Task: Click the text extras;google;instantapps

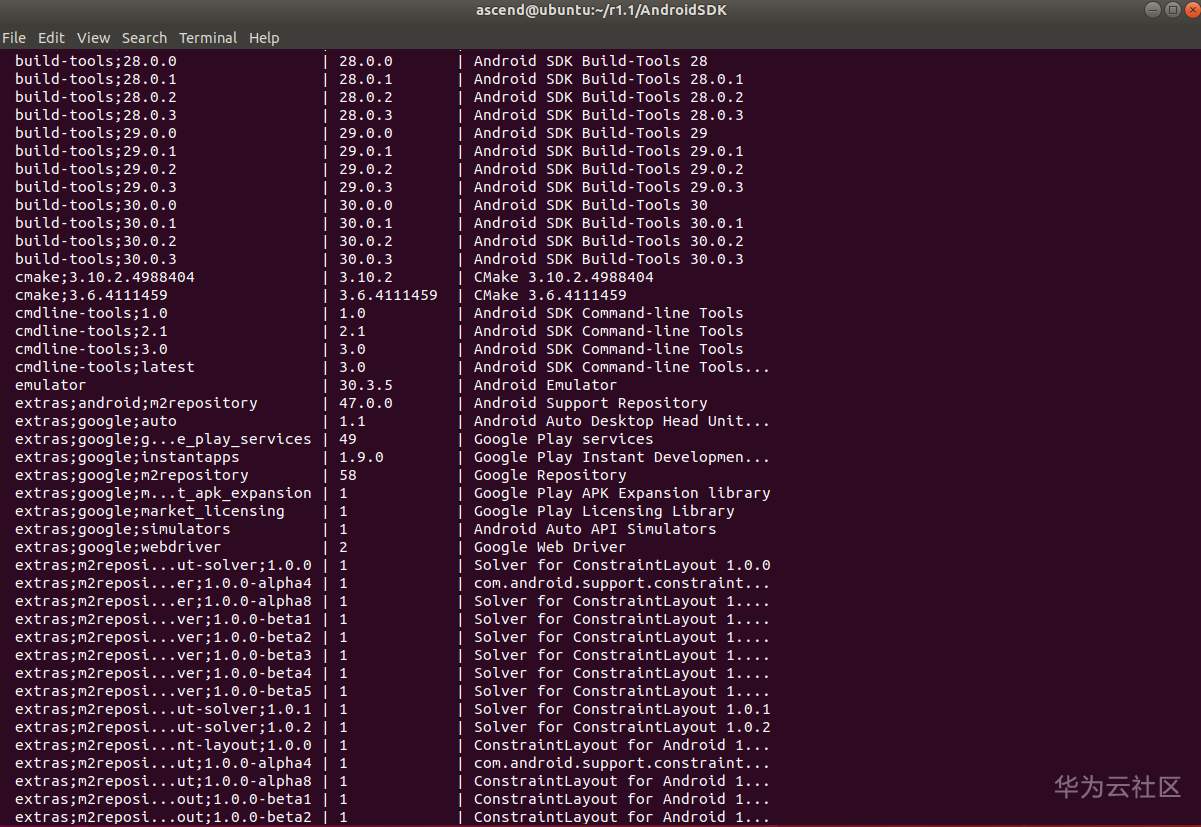Action: click(x=127, y=457)
